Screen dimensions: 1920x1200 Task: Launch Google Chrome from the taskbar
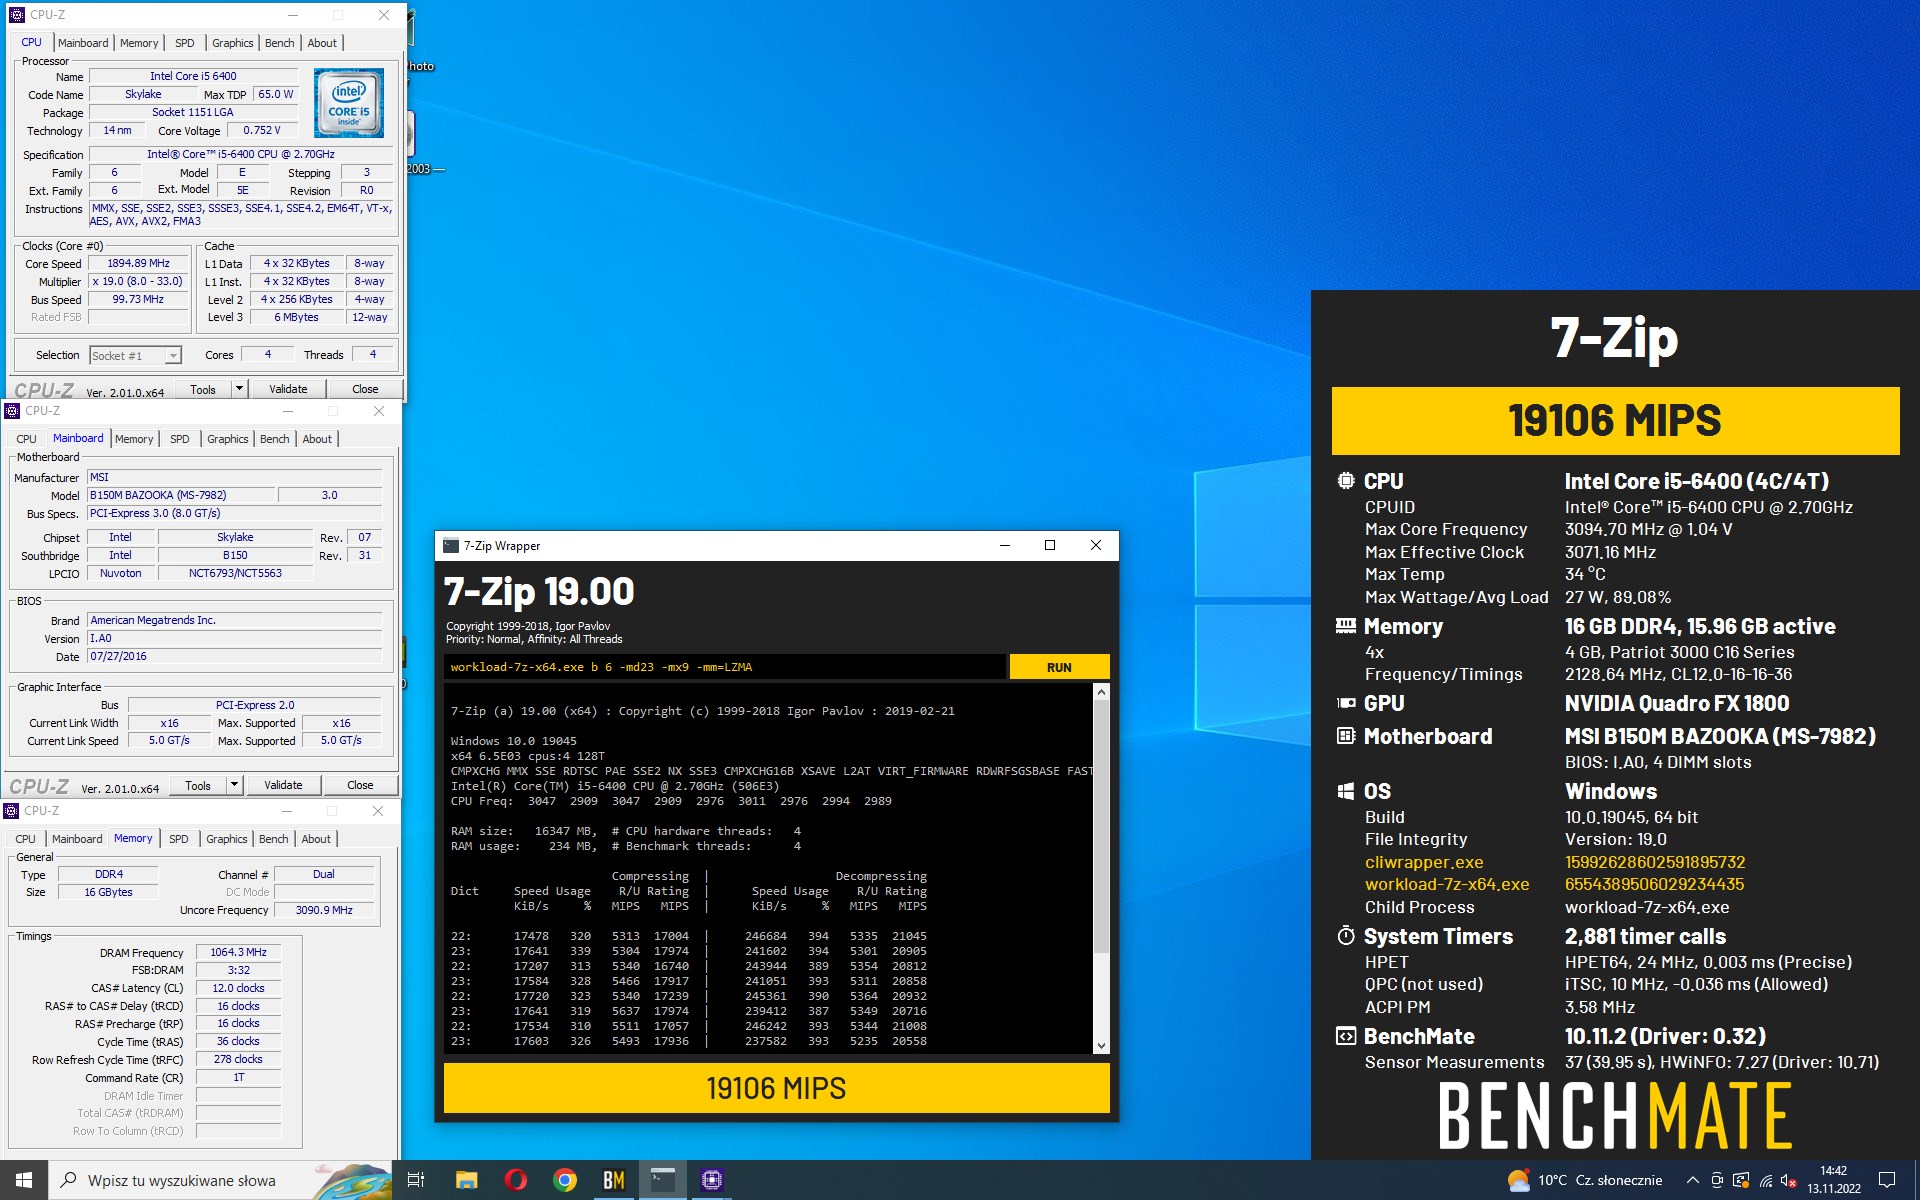(x=565, y=1180)
